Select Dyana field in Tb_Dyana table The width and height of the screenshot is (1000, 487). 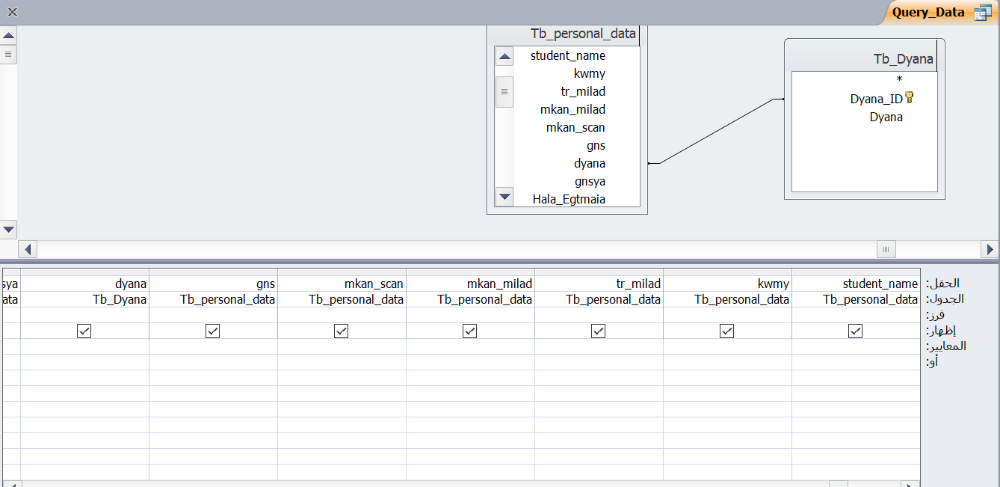pyautogui.click(x=886, y=117)
